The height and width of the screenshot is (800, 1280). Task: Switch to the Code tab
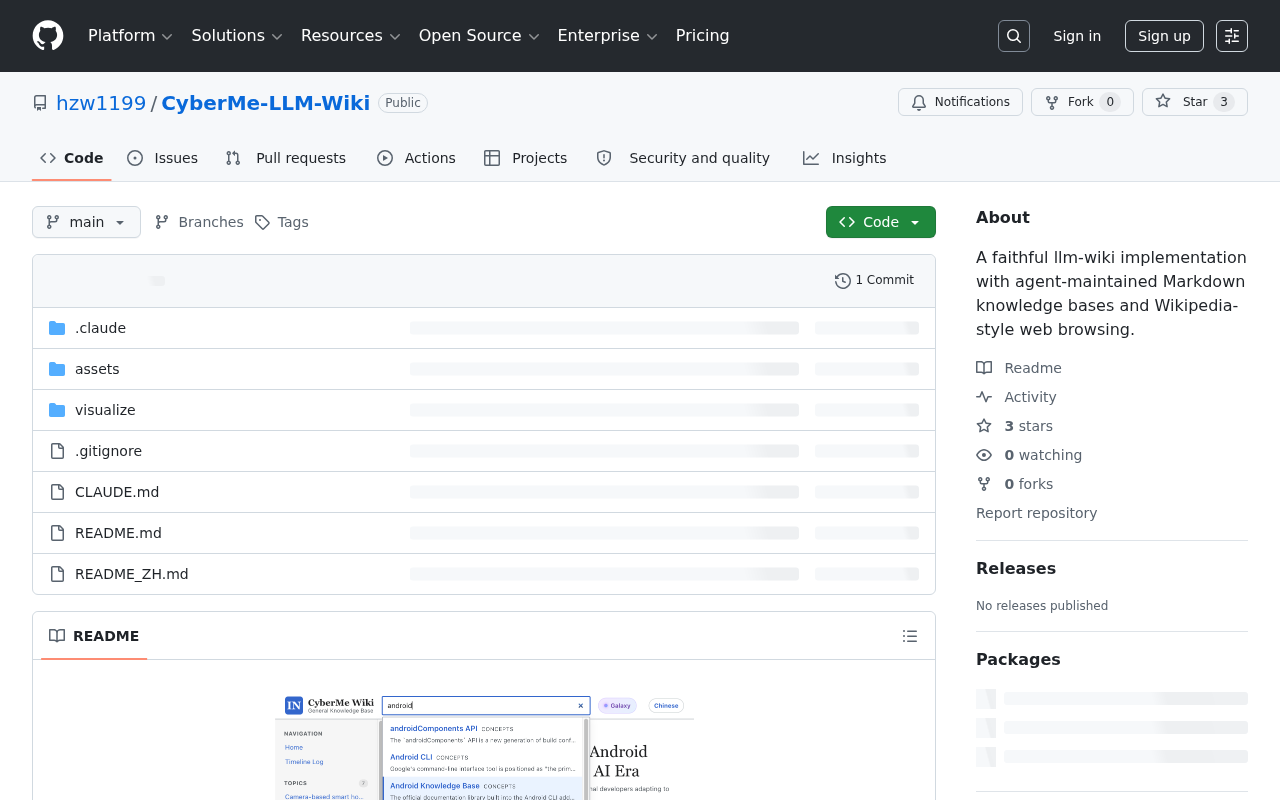tap(72, 158)
